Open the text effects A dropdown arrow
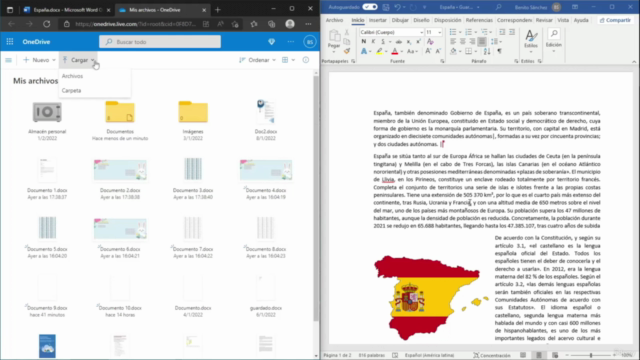The height and width of the screenshot is (360, 640). [370, 51]
